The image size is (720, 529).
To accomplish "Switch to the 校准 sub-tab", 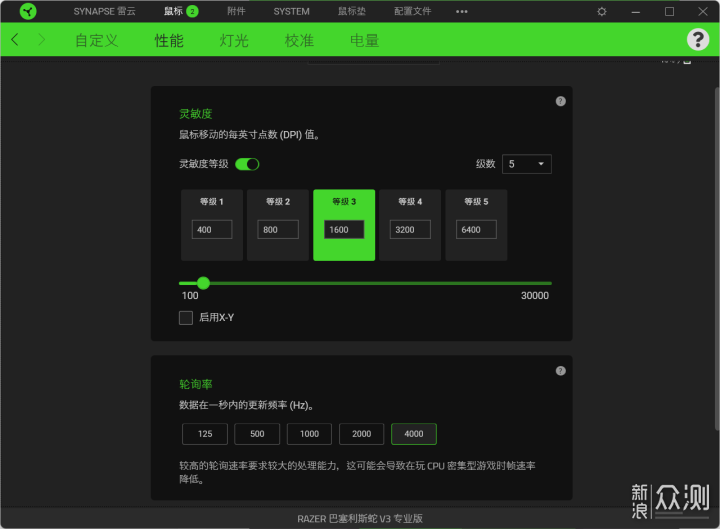I will coord(299,40).
